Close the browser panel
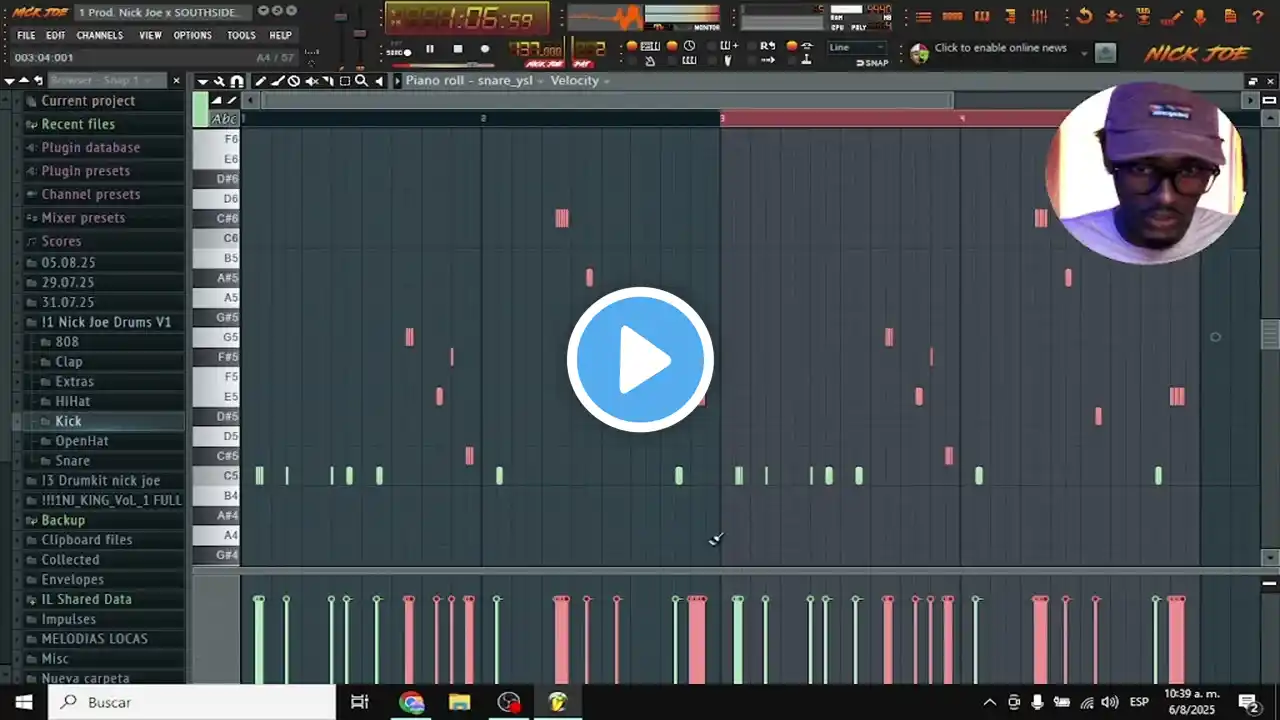The width and height of the screenshot is (1280, 720). click(176, 81)
